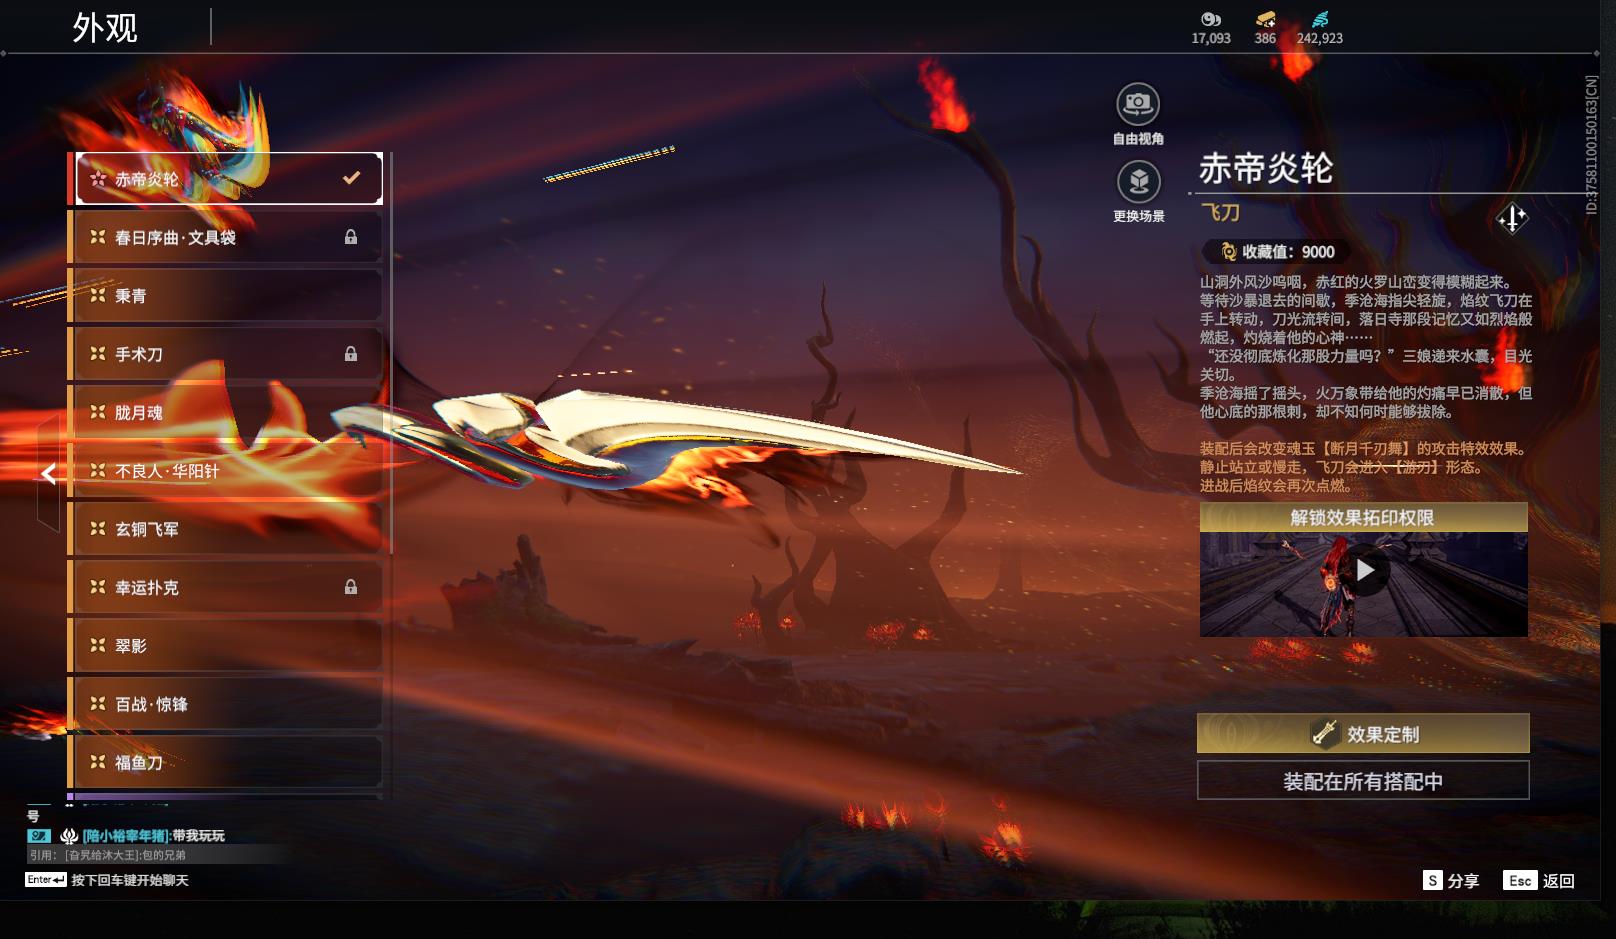The height and width of the screenshot is (939, 1616).
Task: Click the brush icon inside 效果定制 button
Action: point(1324,733)
